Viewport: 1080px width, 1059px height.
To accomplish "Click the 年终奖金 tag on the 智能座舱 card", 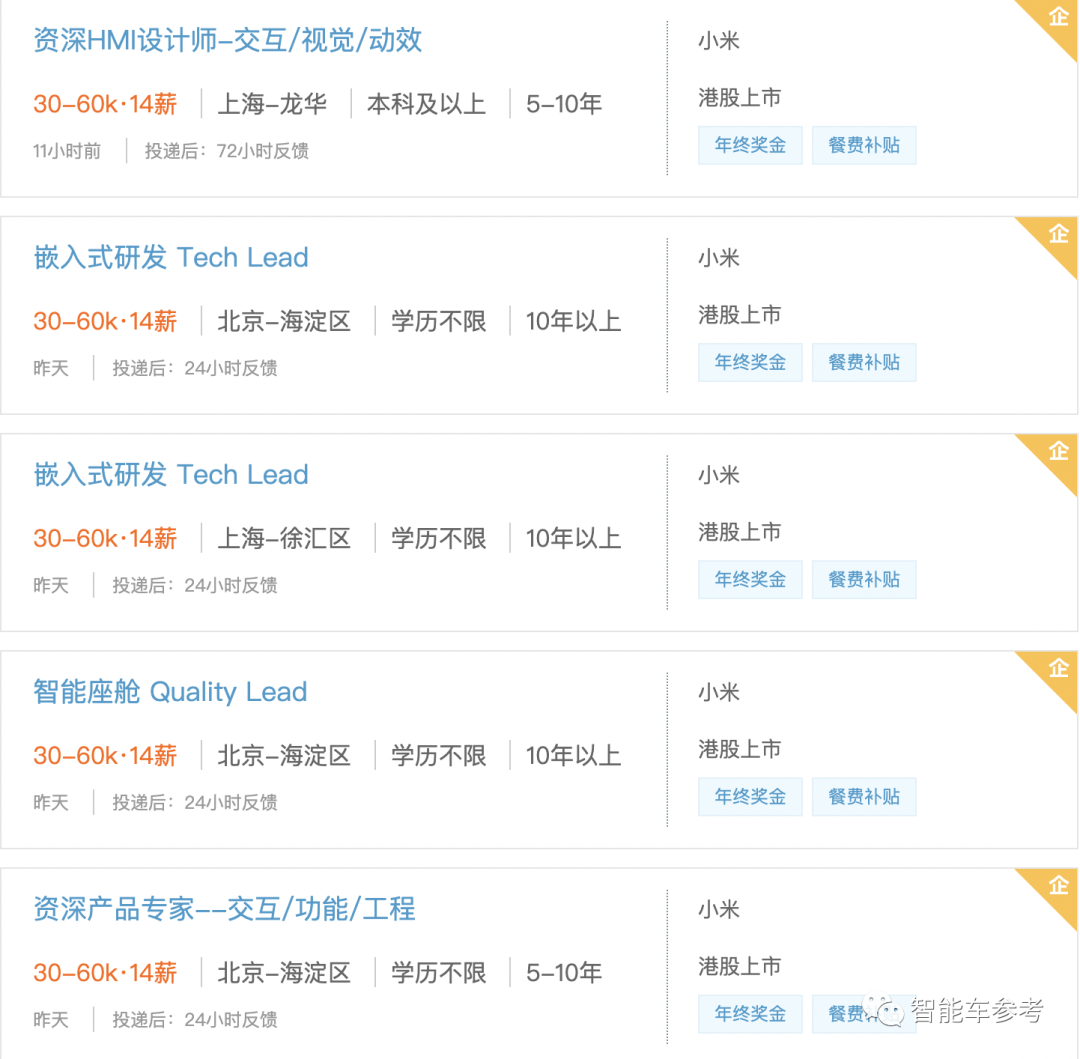I will 750,796.
